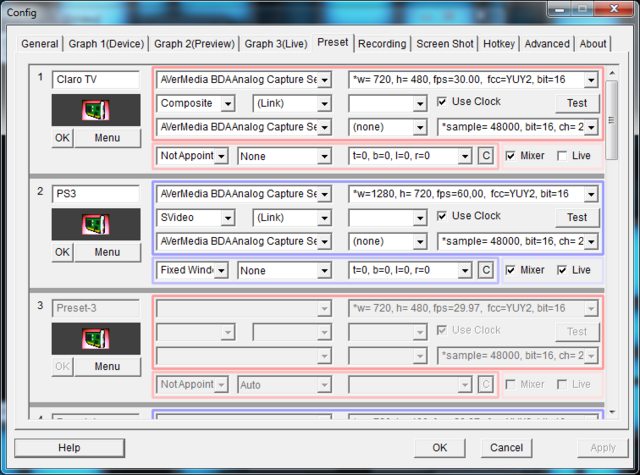Image resolution: width=640 pixels, height=475 pixels.
Task: Open PS3 (none) audio input dropdown
Action: point(387,241)
